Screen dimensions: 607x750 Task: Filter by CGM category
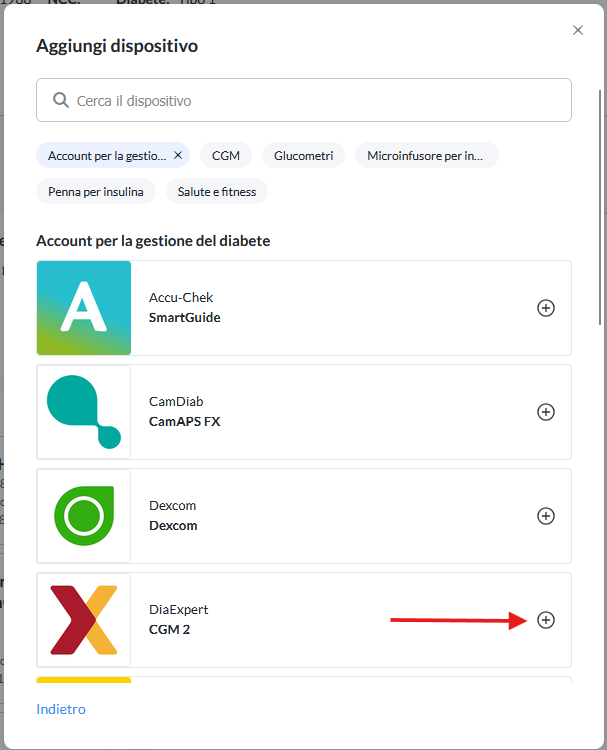tap(226, 155)
